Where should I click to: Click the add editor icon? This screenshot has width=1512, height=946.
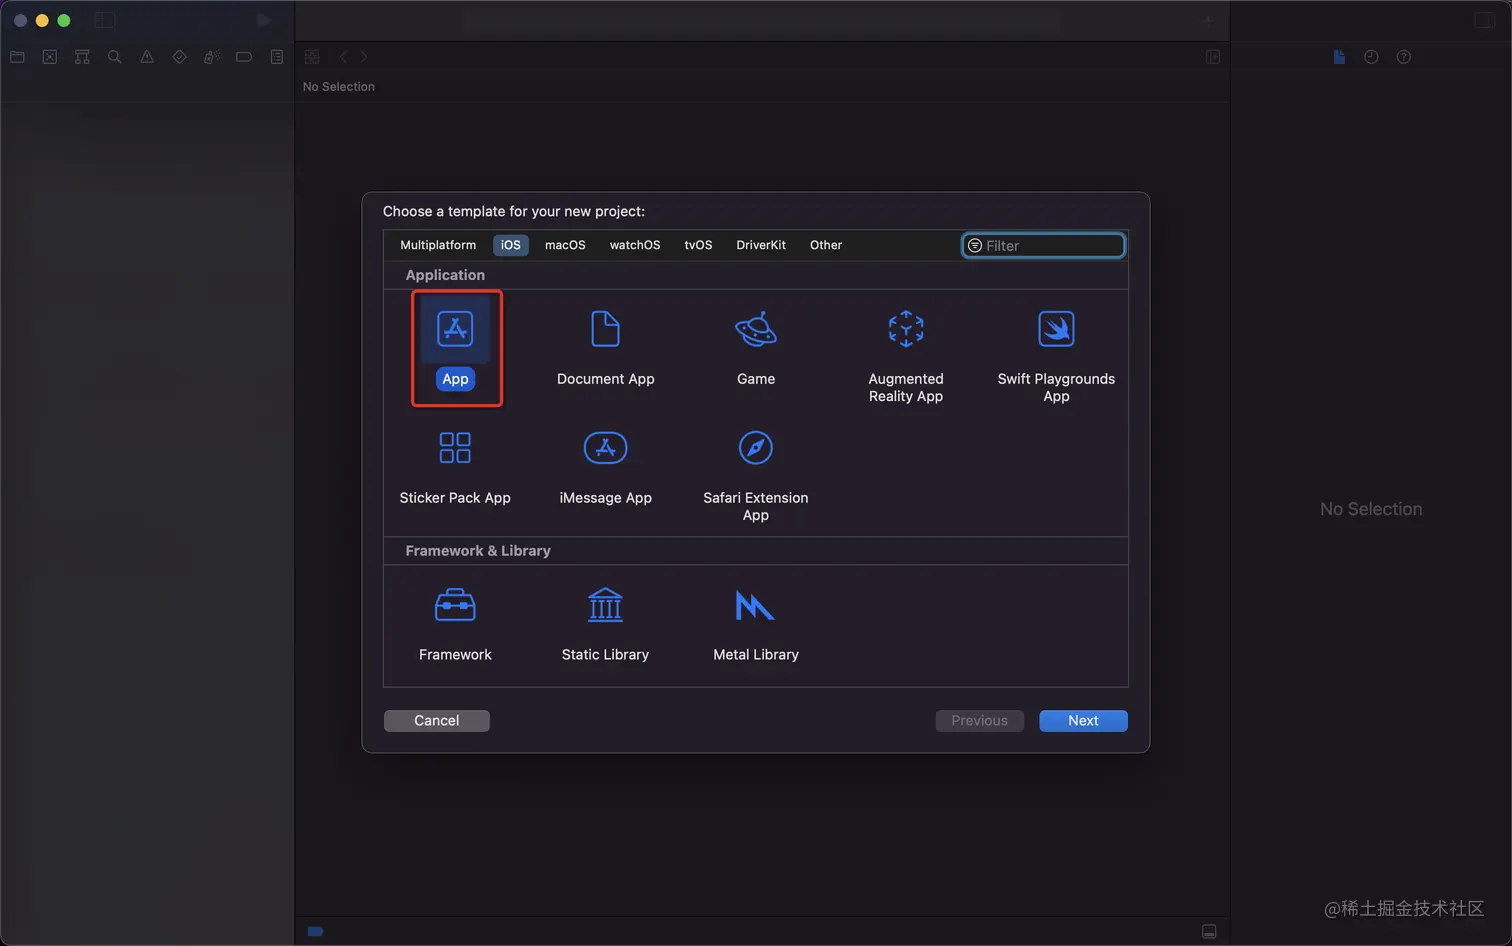pos(1213,57)
